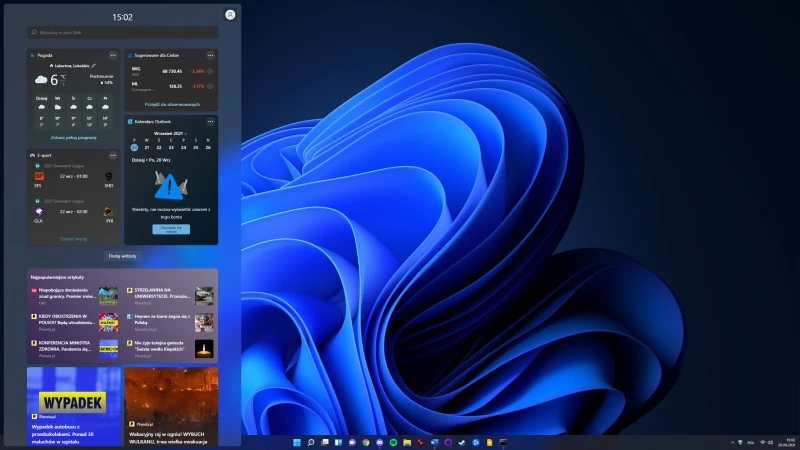Click blue button in Outlook calendar widget
Screen dimensions: 800x450
click(x=171, y=229)
